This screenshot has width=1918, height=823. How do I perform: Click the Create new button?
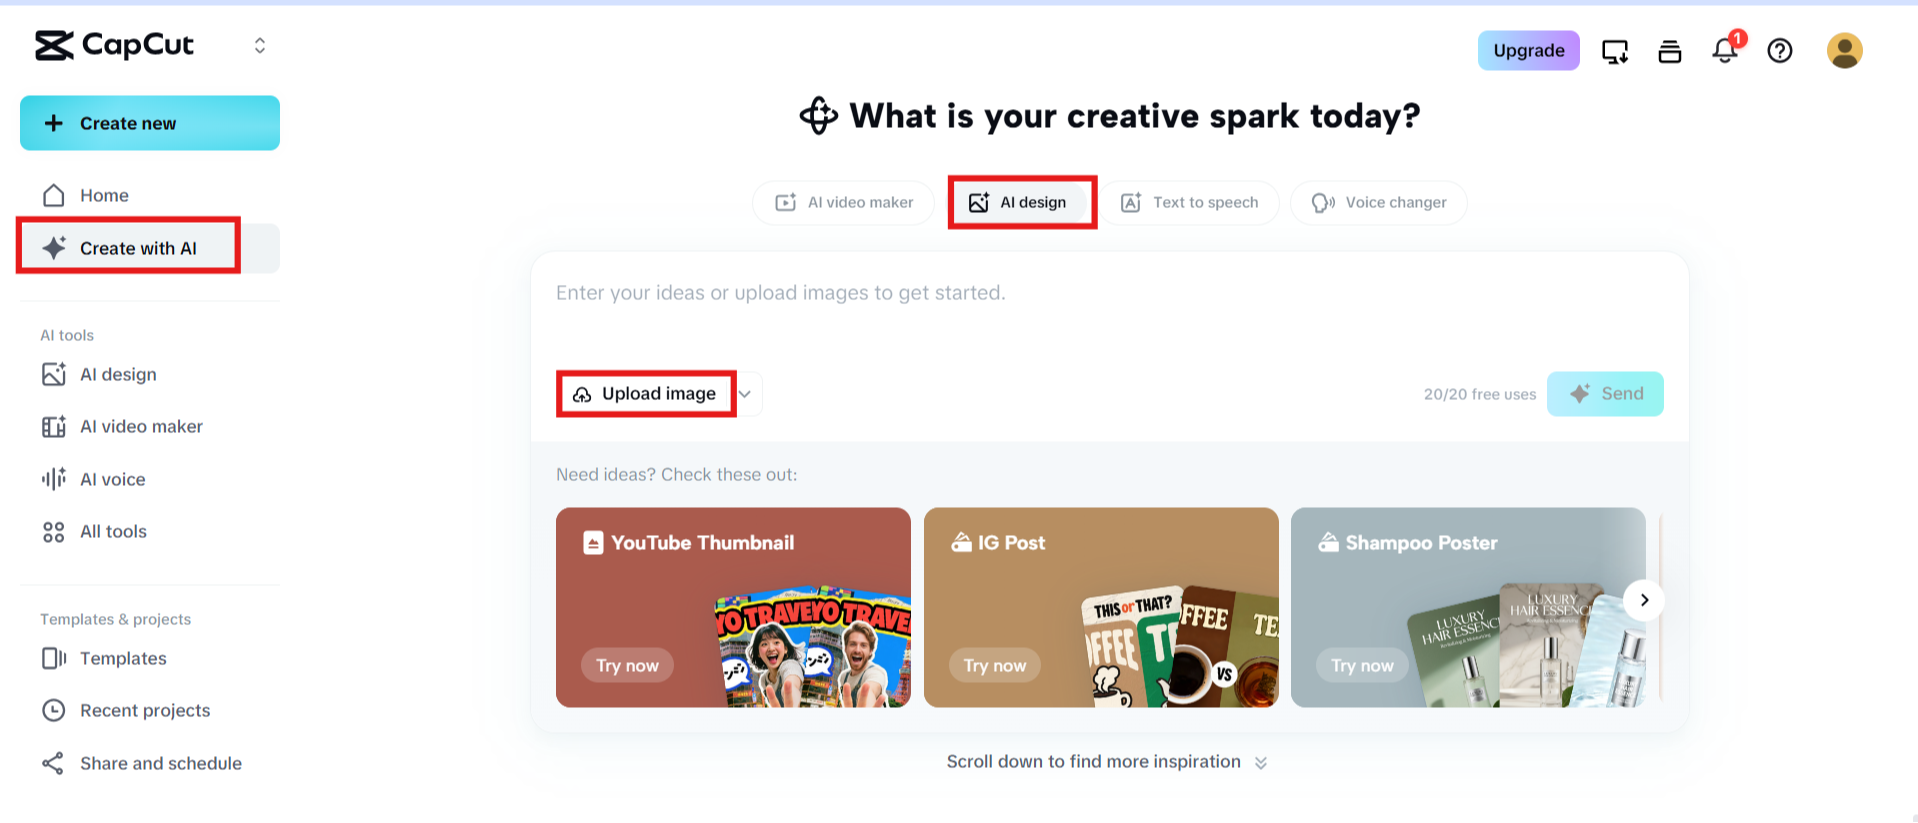(149, 123)
